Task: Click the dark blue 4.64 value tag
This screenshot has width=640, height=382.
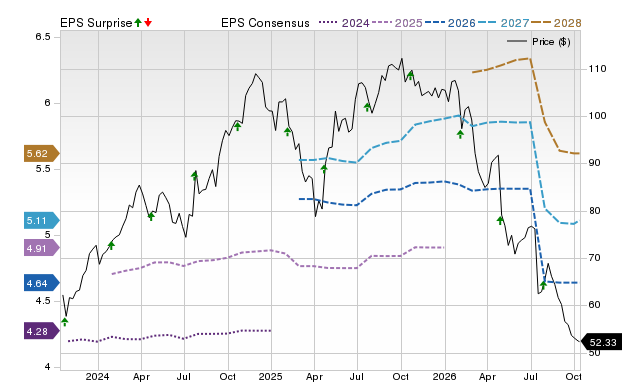Action: [x=42, y=283]
